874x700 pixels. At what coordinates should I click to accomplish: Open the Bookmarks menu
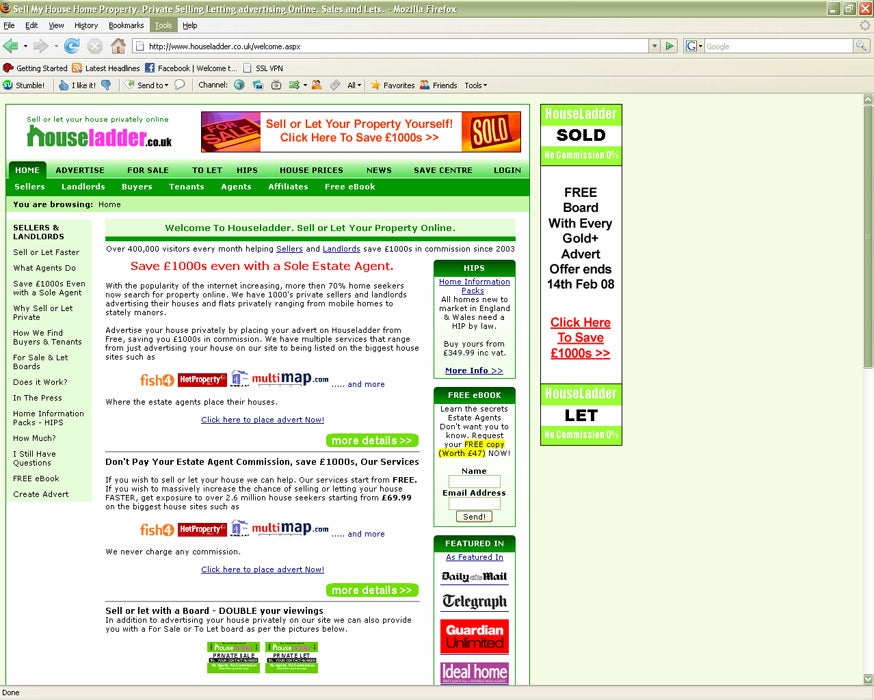pyautogui.click(x=126, y=25)
